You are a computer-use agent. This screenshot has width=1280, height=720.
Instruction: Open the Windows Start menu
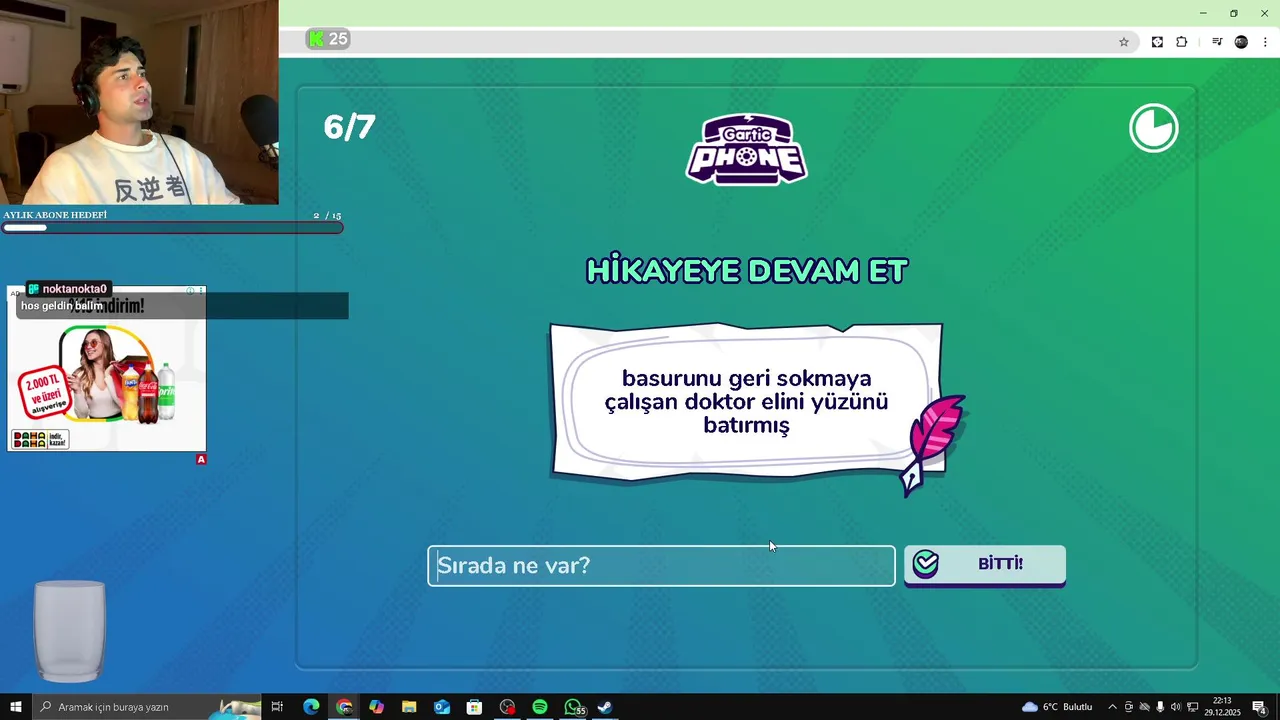[x=15, y=707]
